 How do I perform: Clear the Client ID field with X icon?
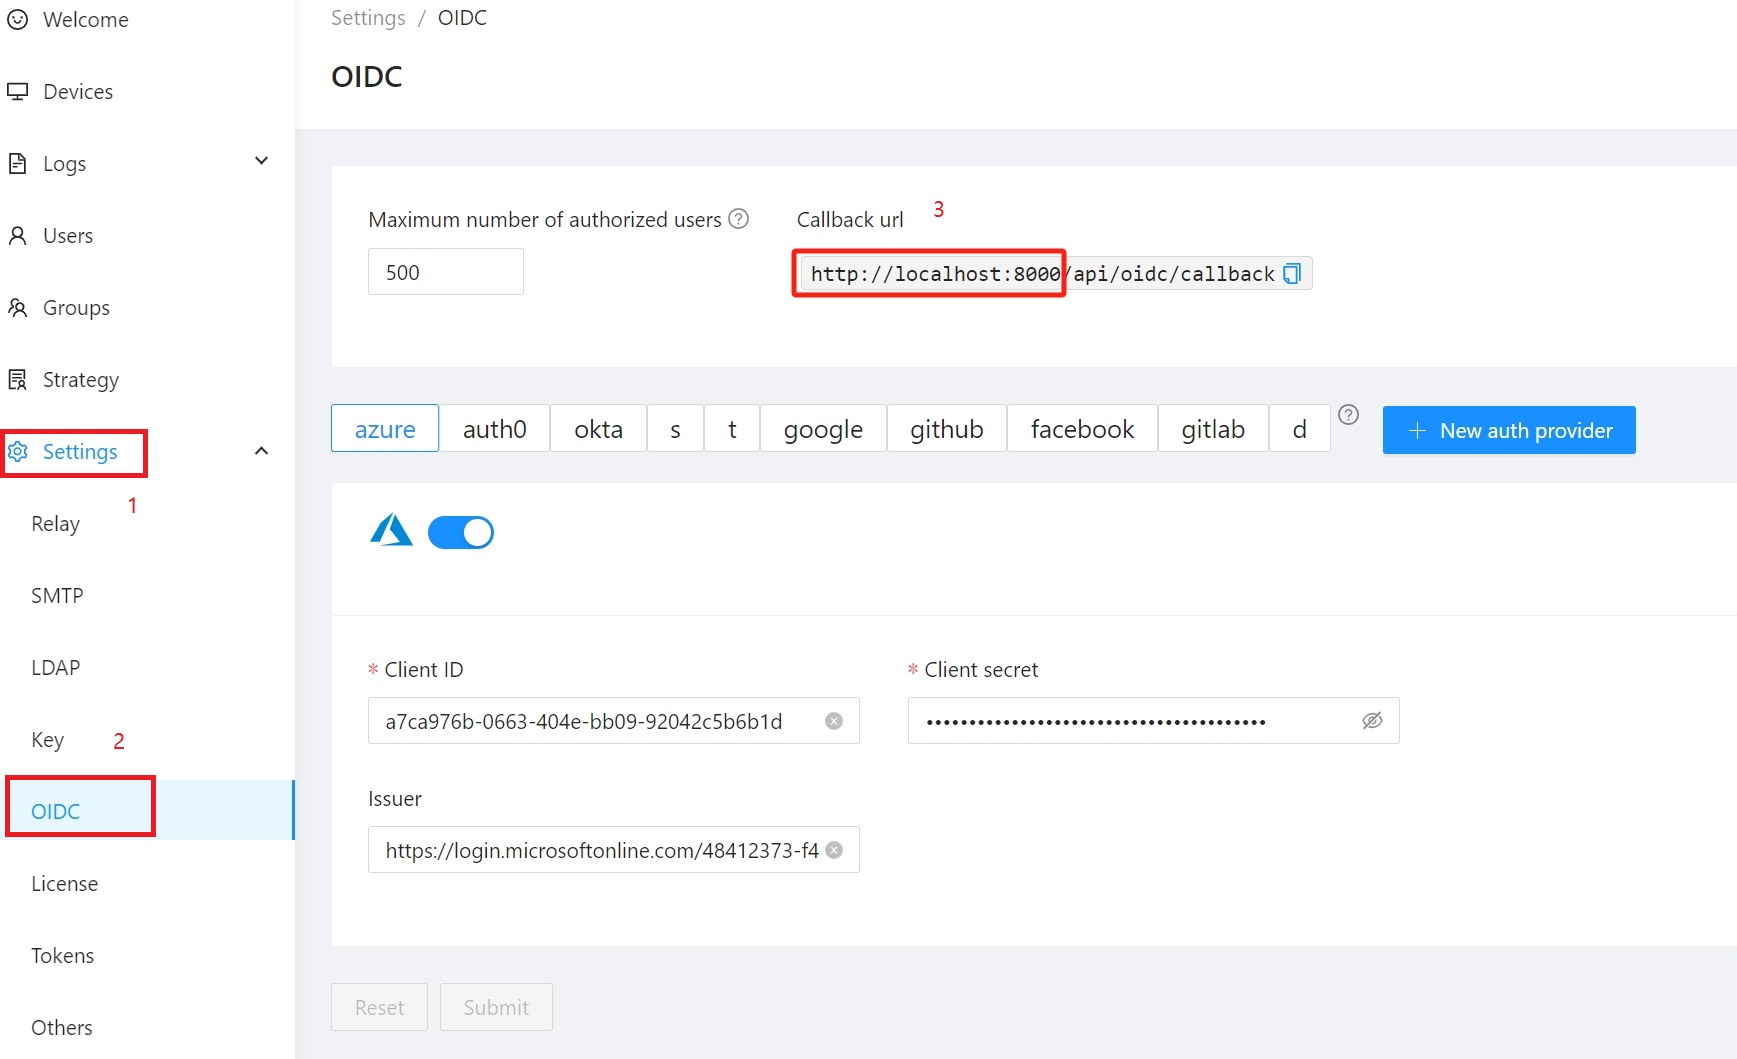tap(833, 721)
